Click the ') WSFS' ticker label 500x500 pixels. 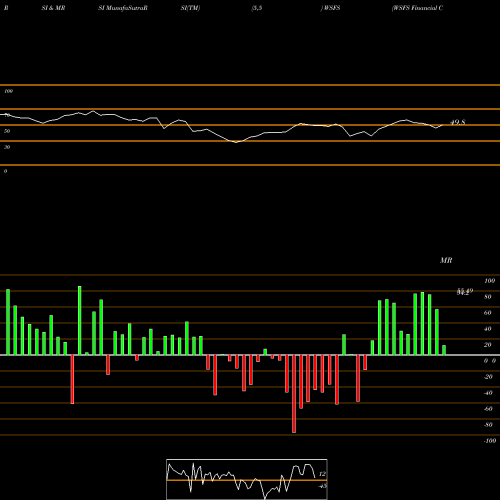pos(330,8)
